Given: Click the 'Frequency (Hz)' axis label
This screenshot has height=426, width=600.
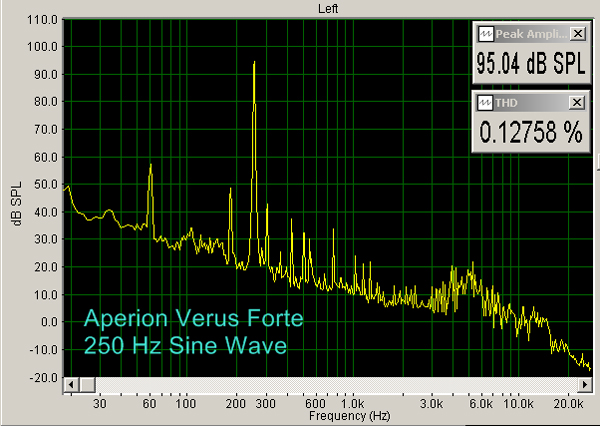Looking at the screenshot, I should pos(349,416).
